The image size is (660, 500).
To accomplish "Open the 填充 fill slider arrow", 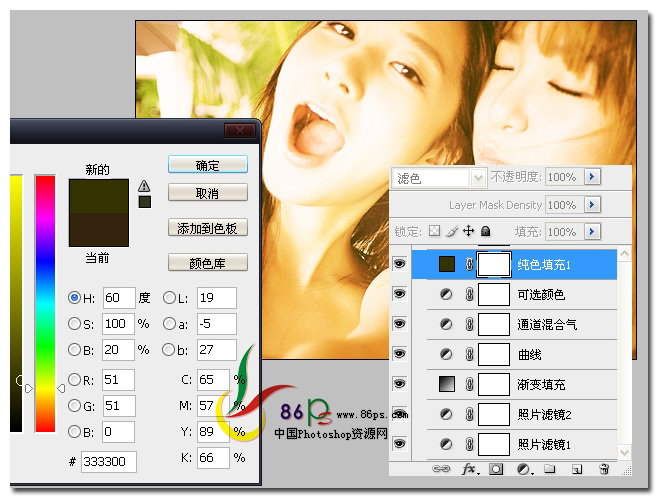I will click(591, 232).
